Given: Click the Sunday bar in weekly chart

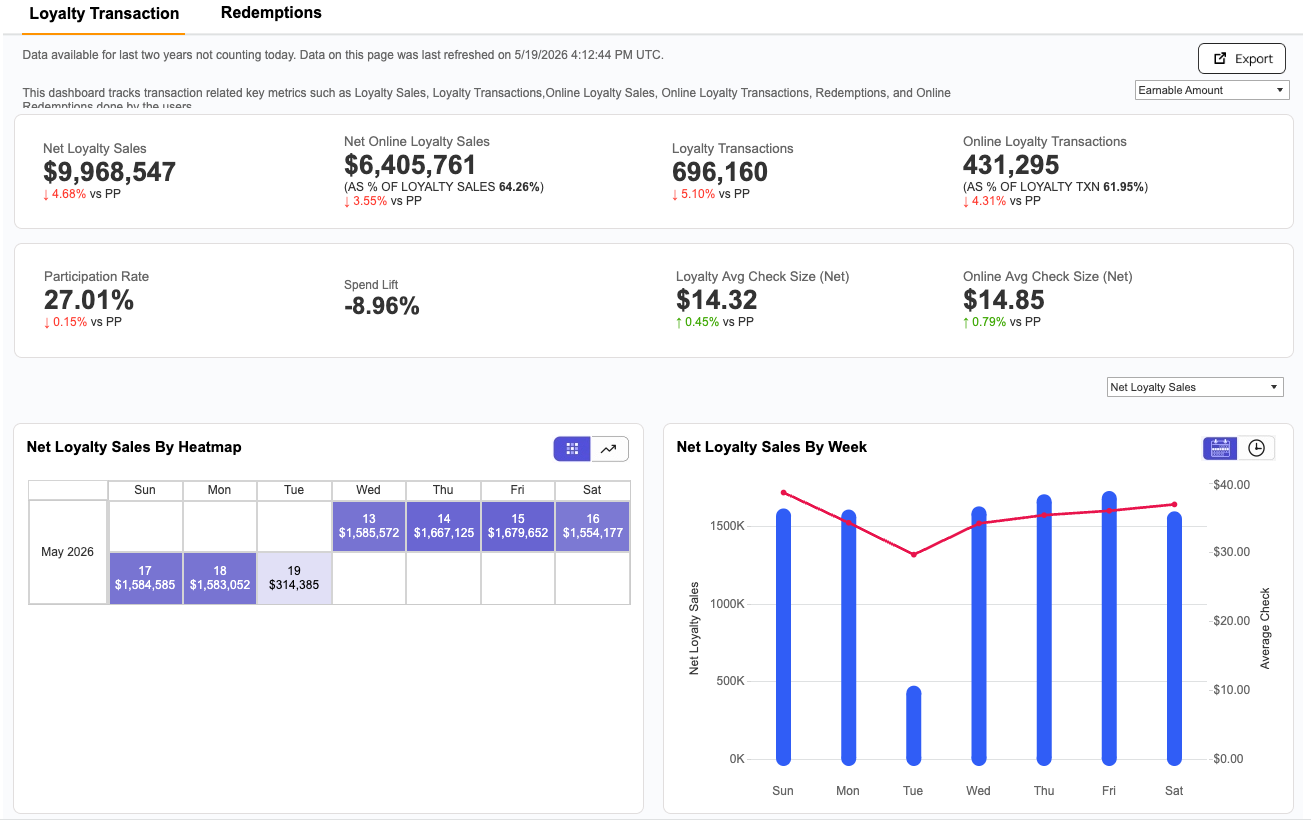Looking at the screenshot, I should pyautogui.click(x=783, y=637).
